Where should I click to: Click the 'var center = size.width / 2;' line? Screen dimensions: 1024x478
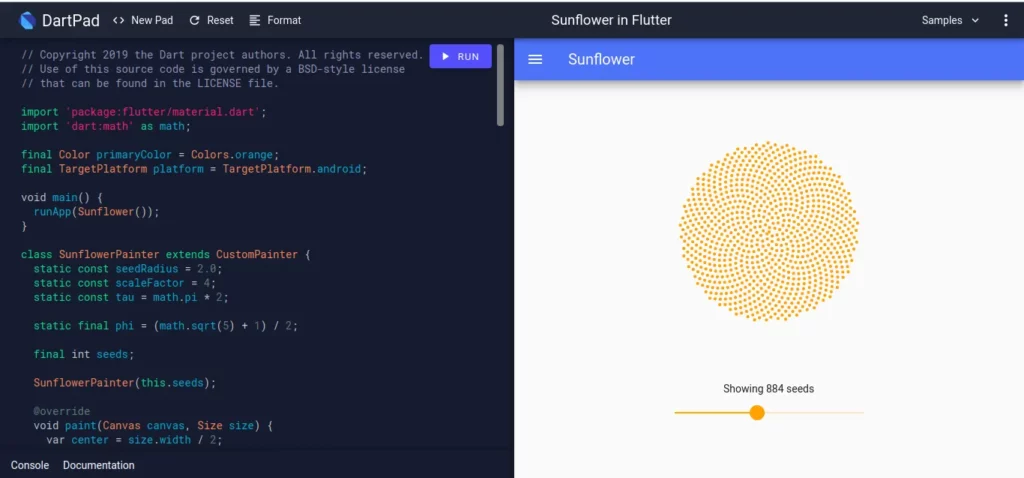coord(134,440)
